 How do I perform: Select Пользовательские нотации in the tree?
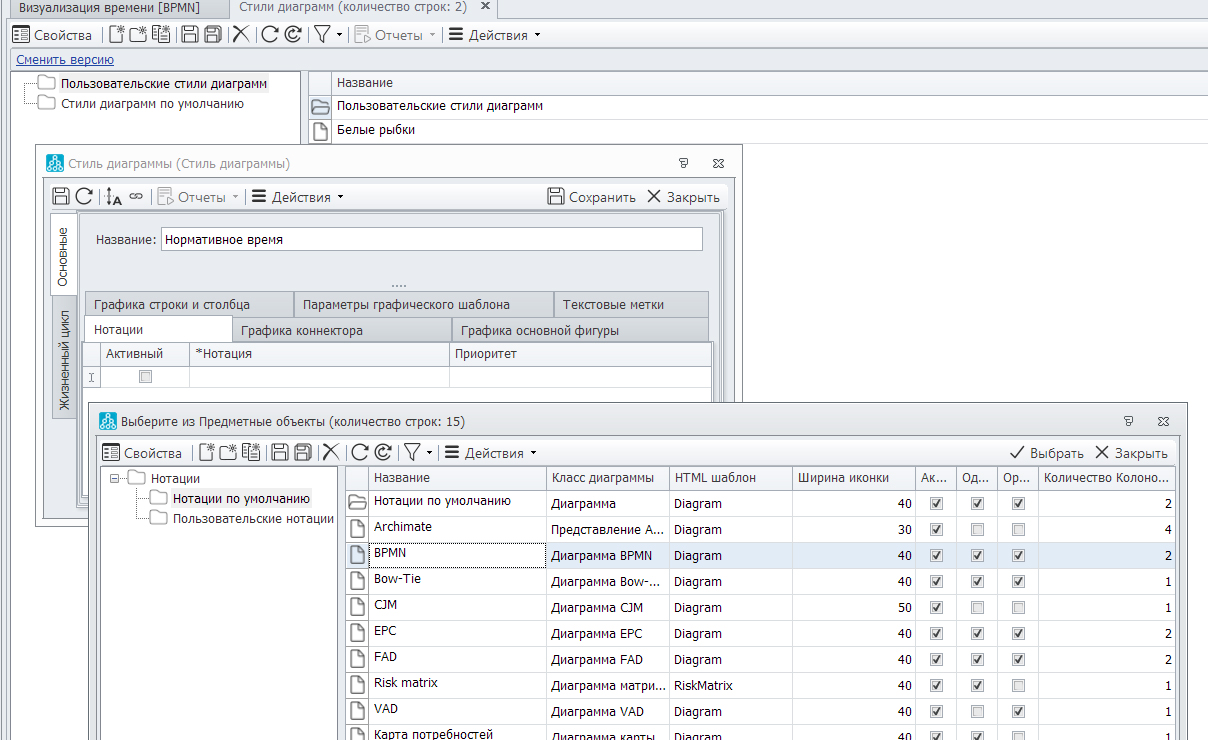[252, 518]
